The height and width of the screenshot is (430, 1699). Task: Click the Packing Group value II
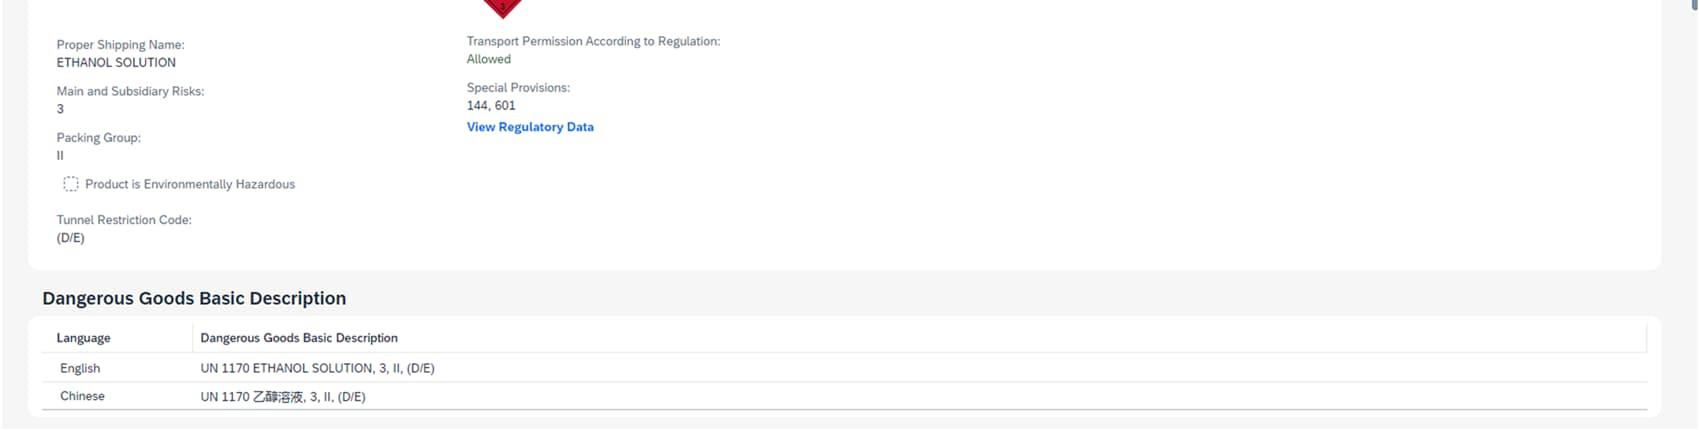[60, 155]
